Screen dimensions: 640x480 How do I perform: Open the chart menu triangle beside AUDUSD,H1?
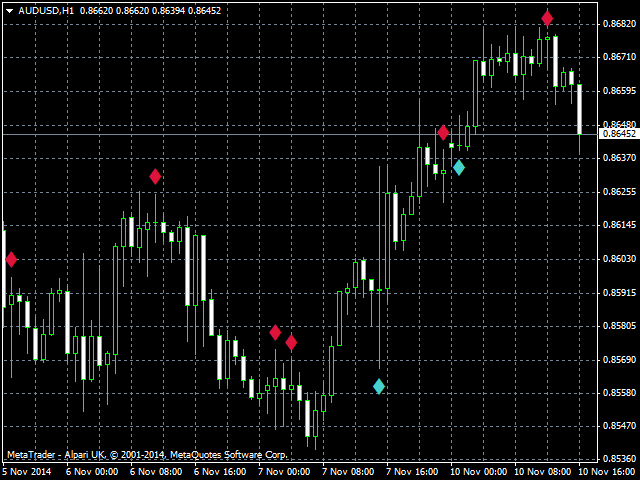[x=9, y=11]
